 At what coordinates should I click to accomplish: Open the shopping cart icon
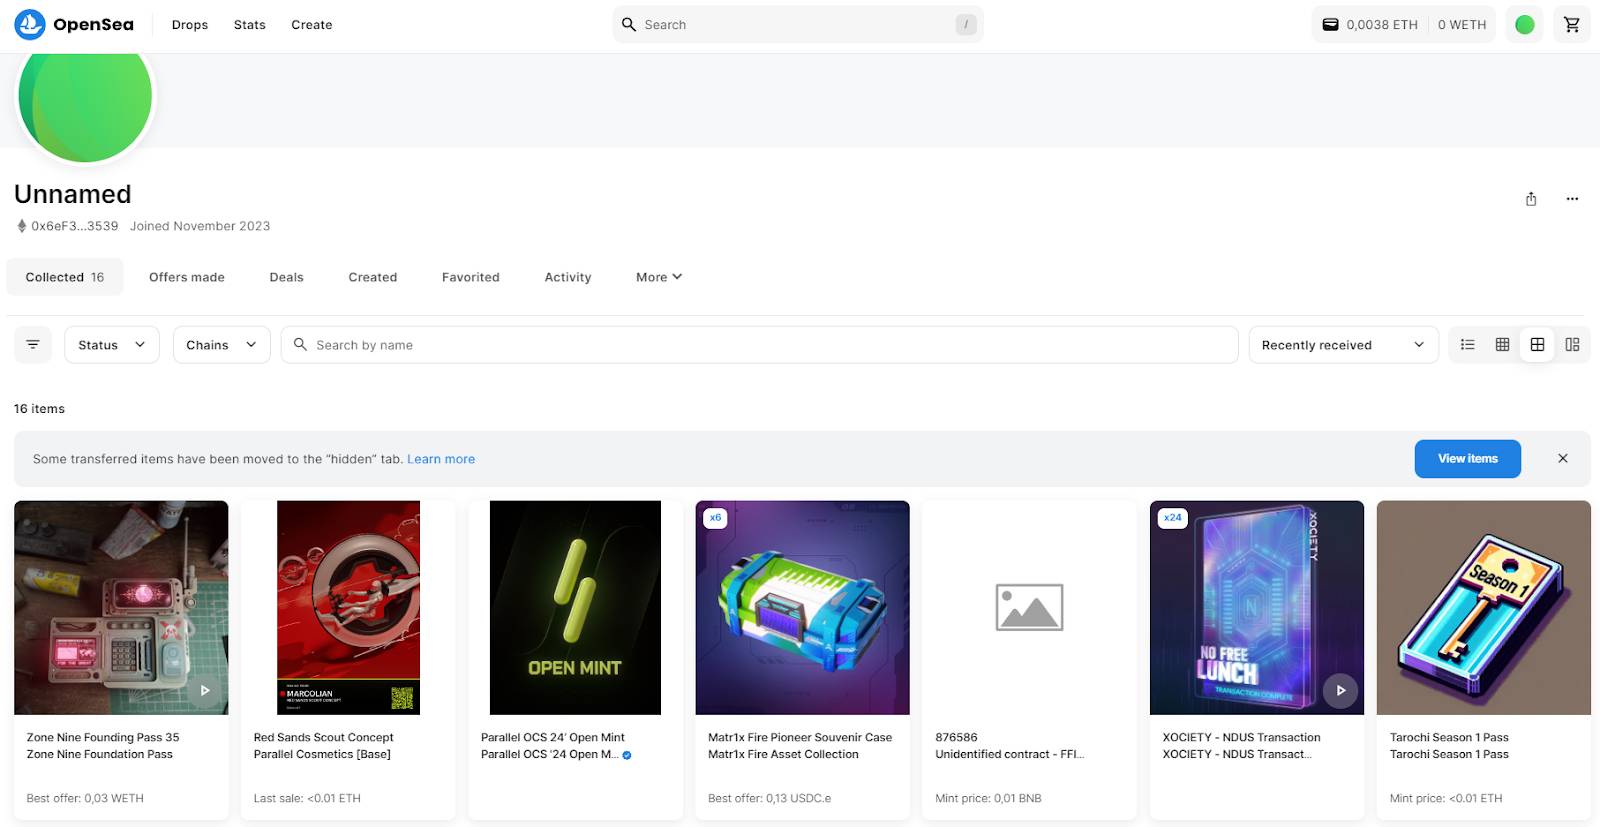pyautogui.click(x=1571, y=24)
